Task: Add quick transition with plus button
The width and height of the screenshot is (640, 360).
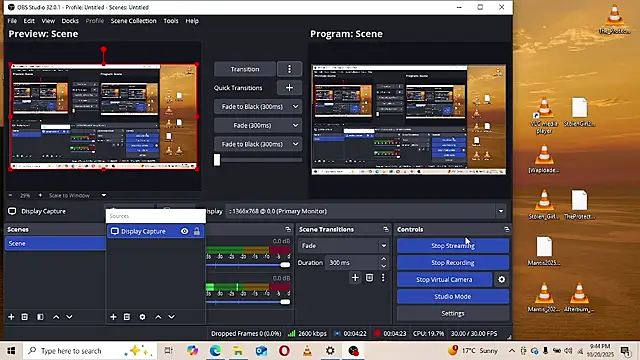Action: pyautogui.click(x=289, y=88)
